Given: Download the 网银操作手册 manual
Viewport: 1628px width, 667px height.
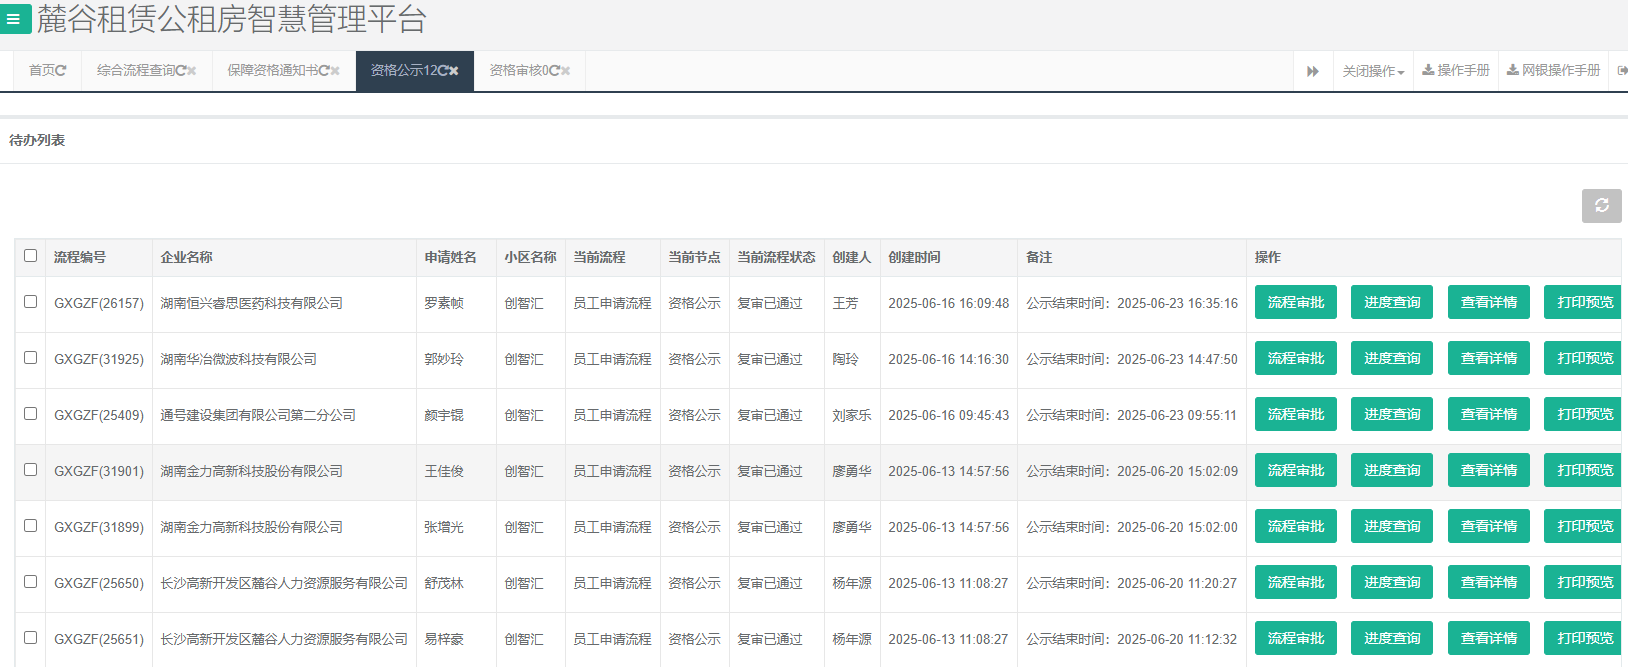Looking at the screenshot, I should [1553, 71].
